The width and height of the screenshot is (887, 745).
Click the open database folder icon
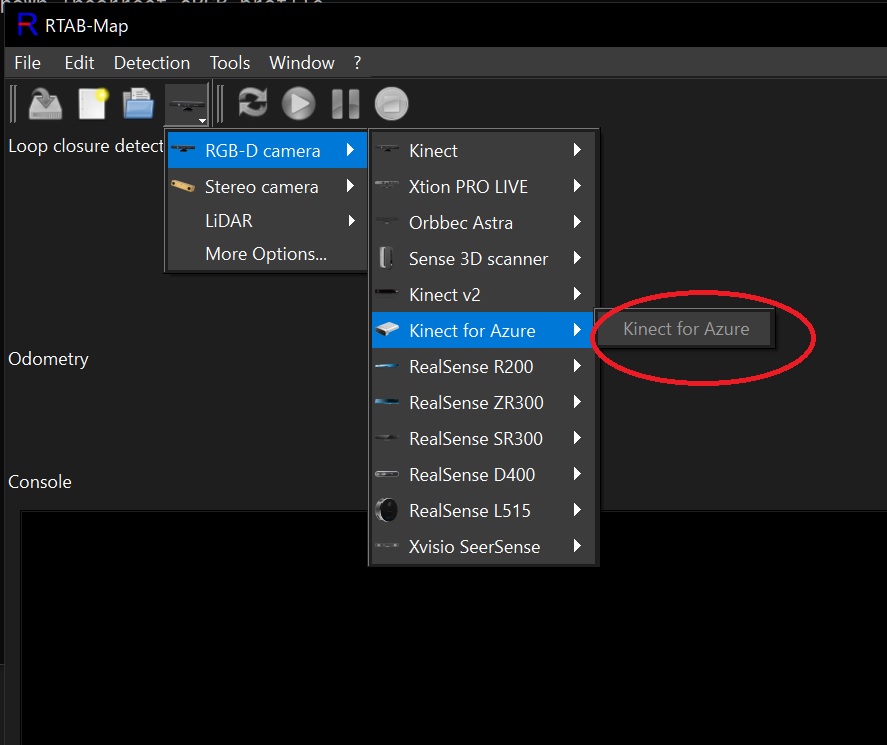pyautogui.click(x=138, y=104)
